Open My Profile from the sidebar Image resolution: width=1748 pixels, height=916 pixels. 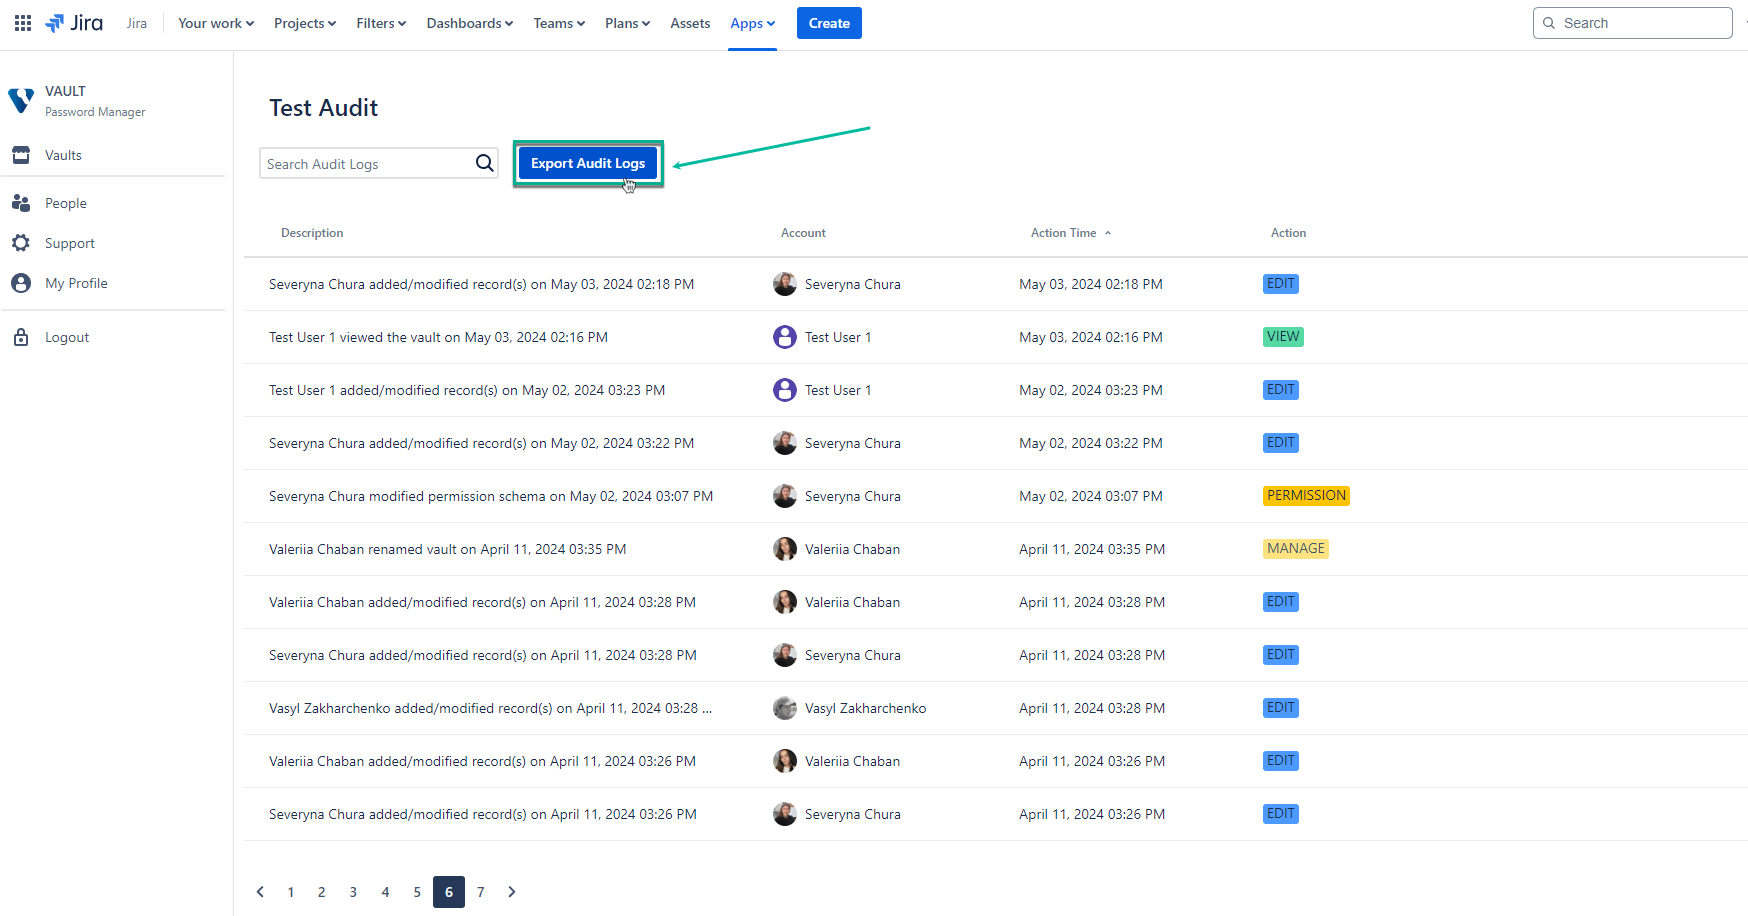21,282
